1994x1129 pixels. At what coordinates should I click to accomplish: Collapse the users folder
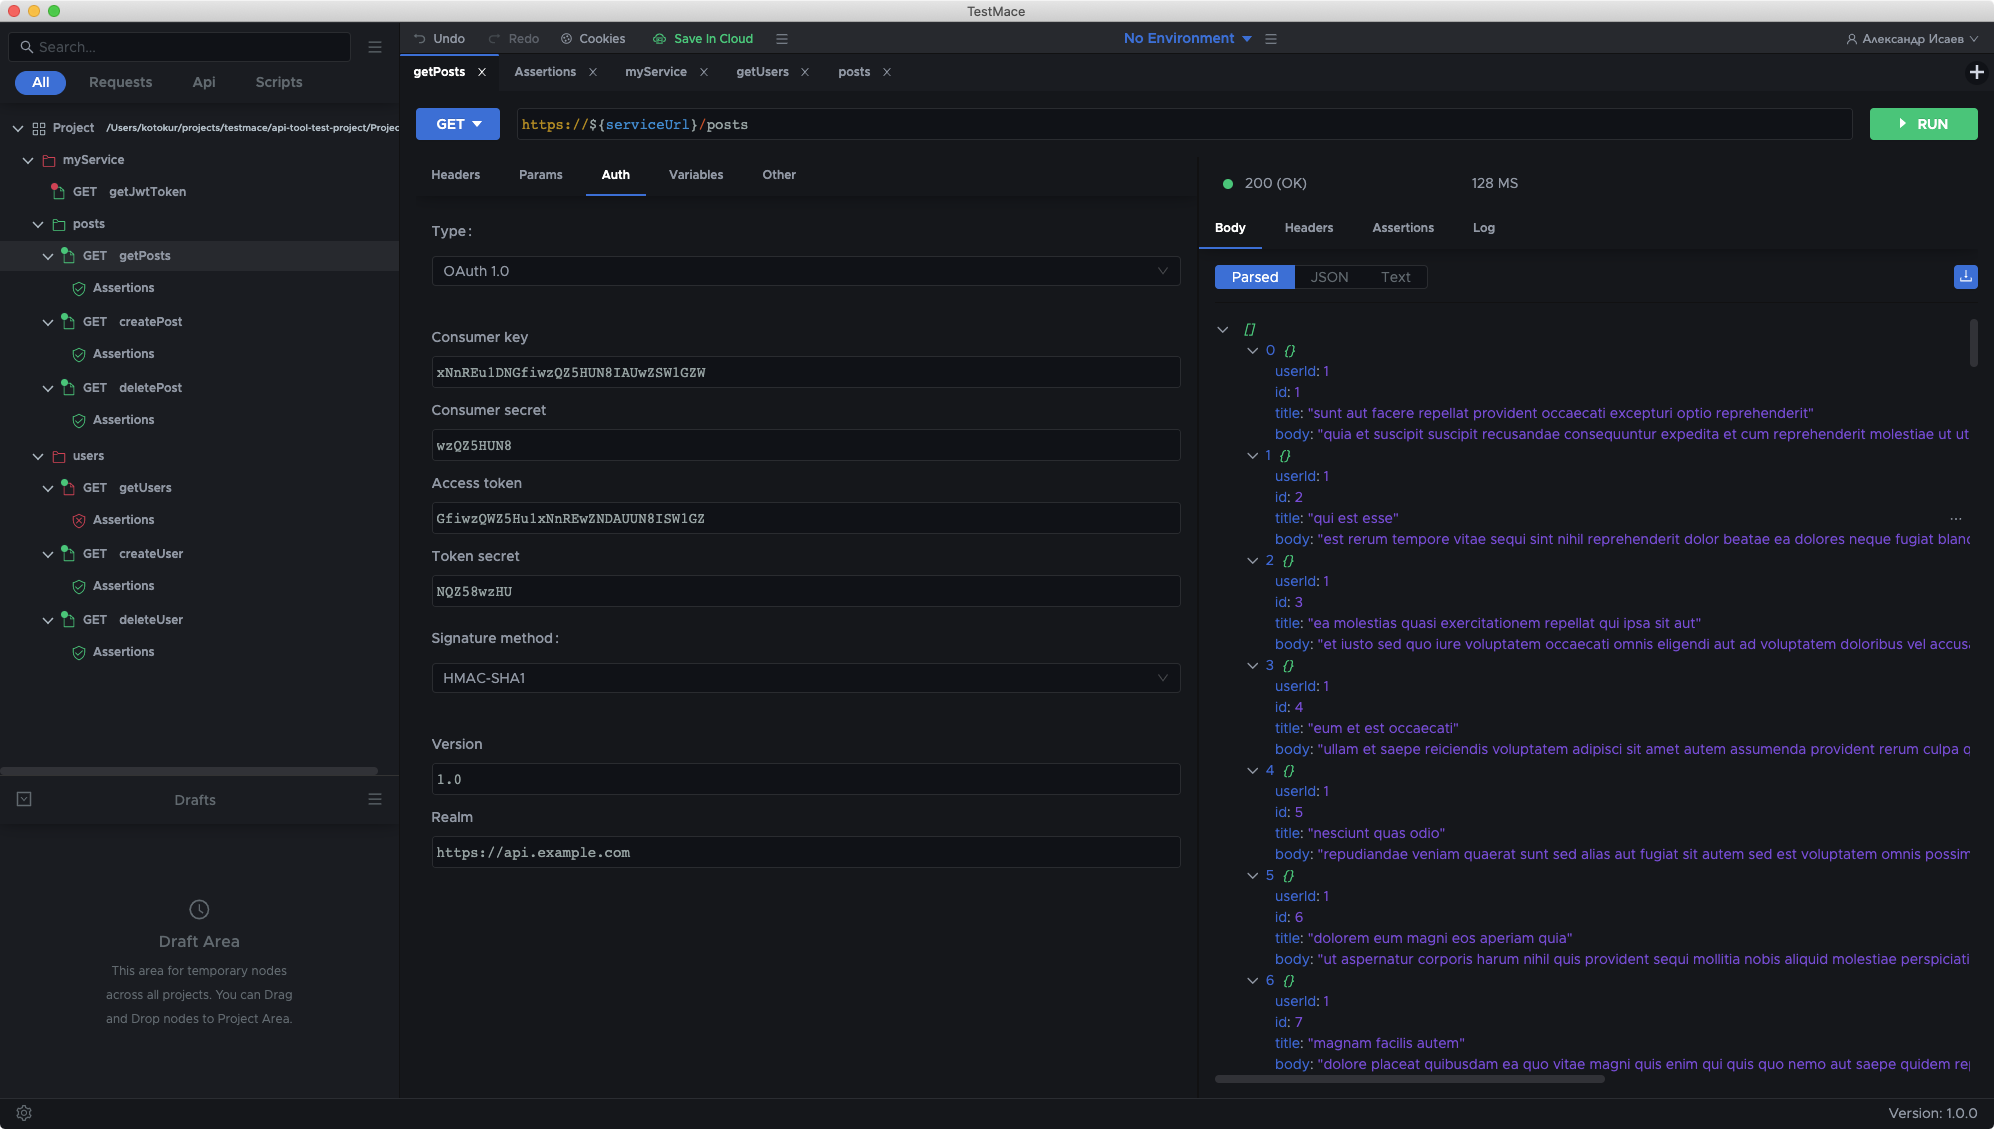click(38, 456)
